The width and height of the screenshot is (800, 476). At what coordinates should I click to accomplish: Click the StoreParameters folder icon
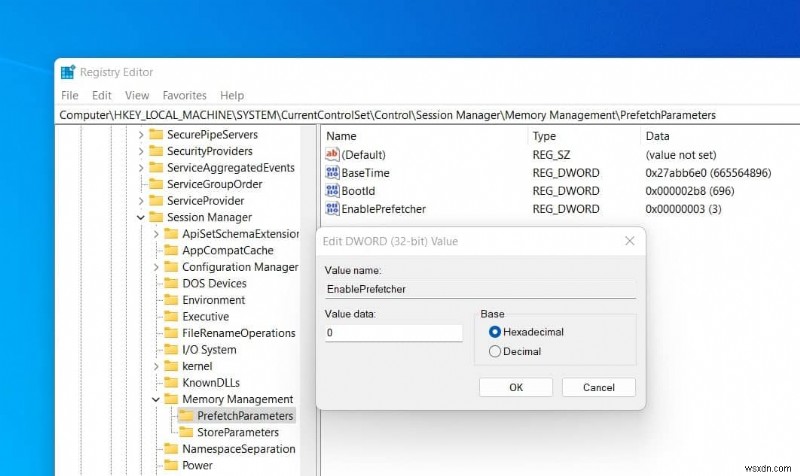pyautogui.click(x=186, y=432)
